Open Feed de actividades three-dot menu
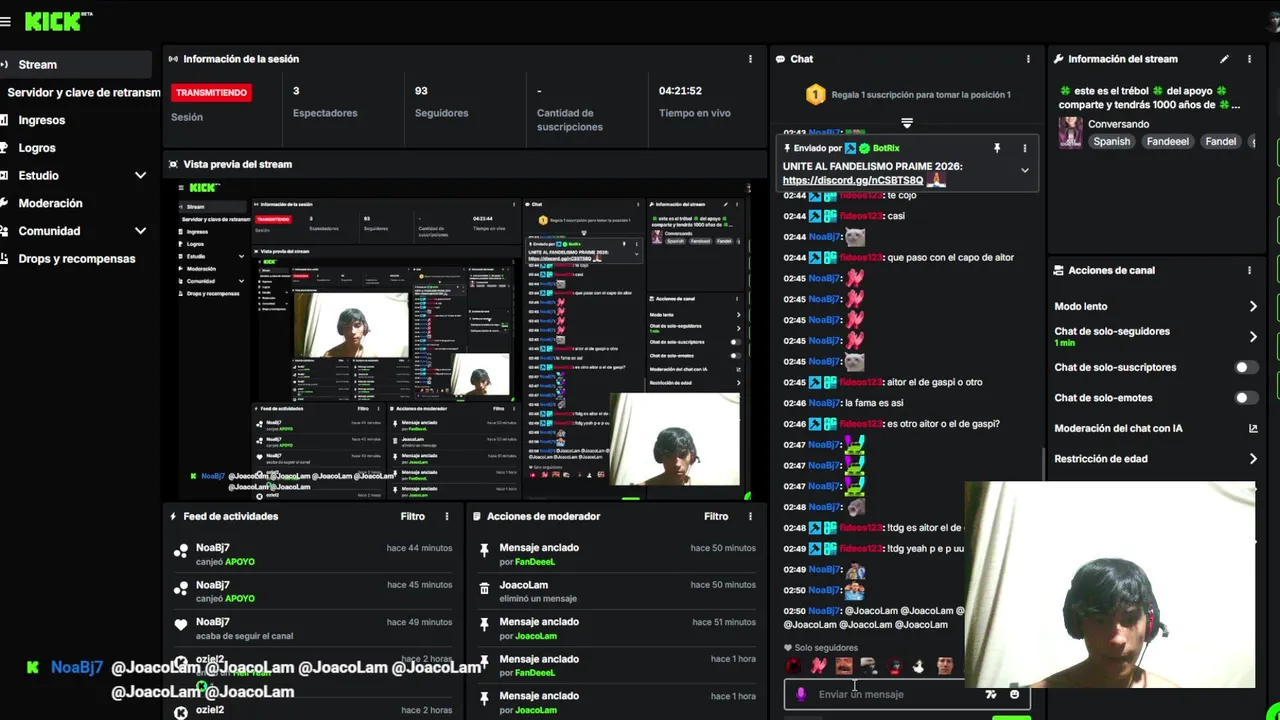Screen dimensions: 1280x720 click(447, 517)
